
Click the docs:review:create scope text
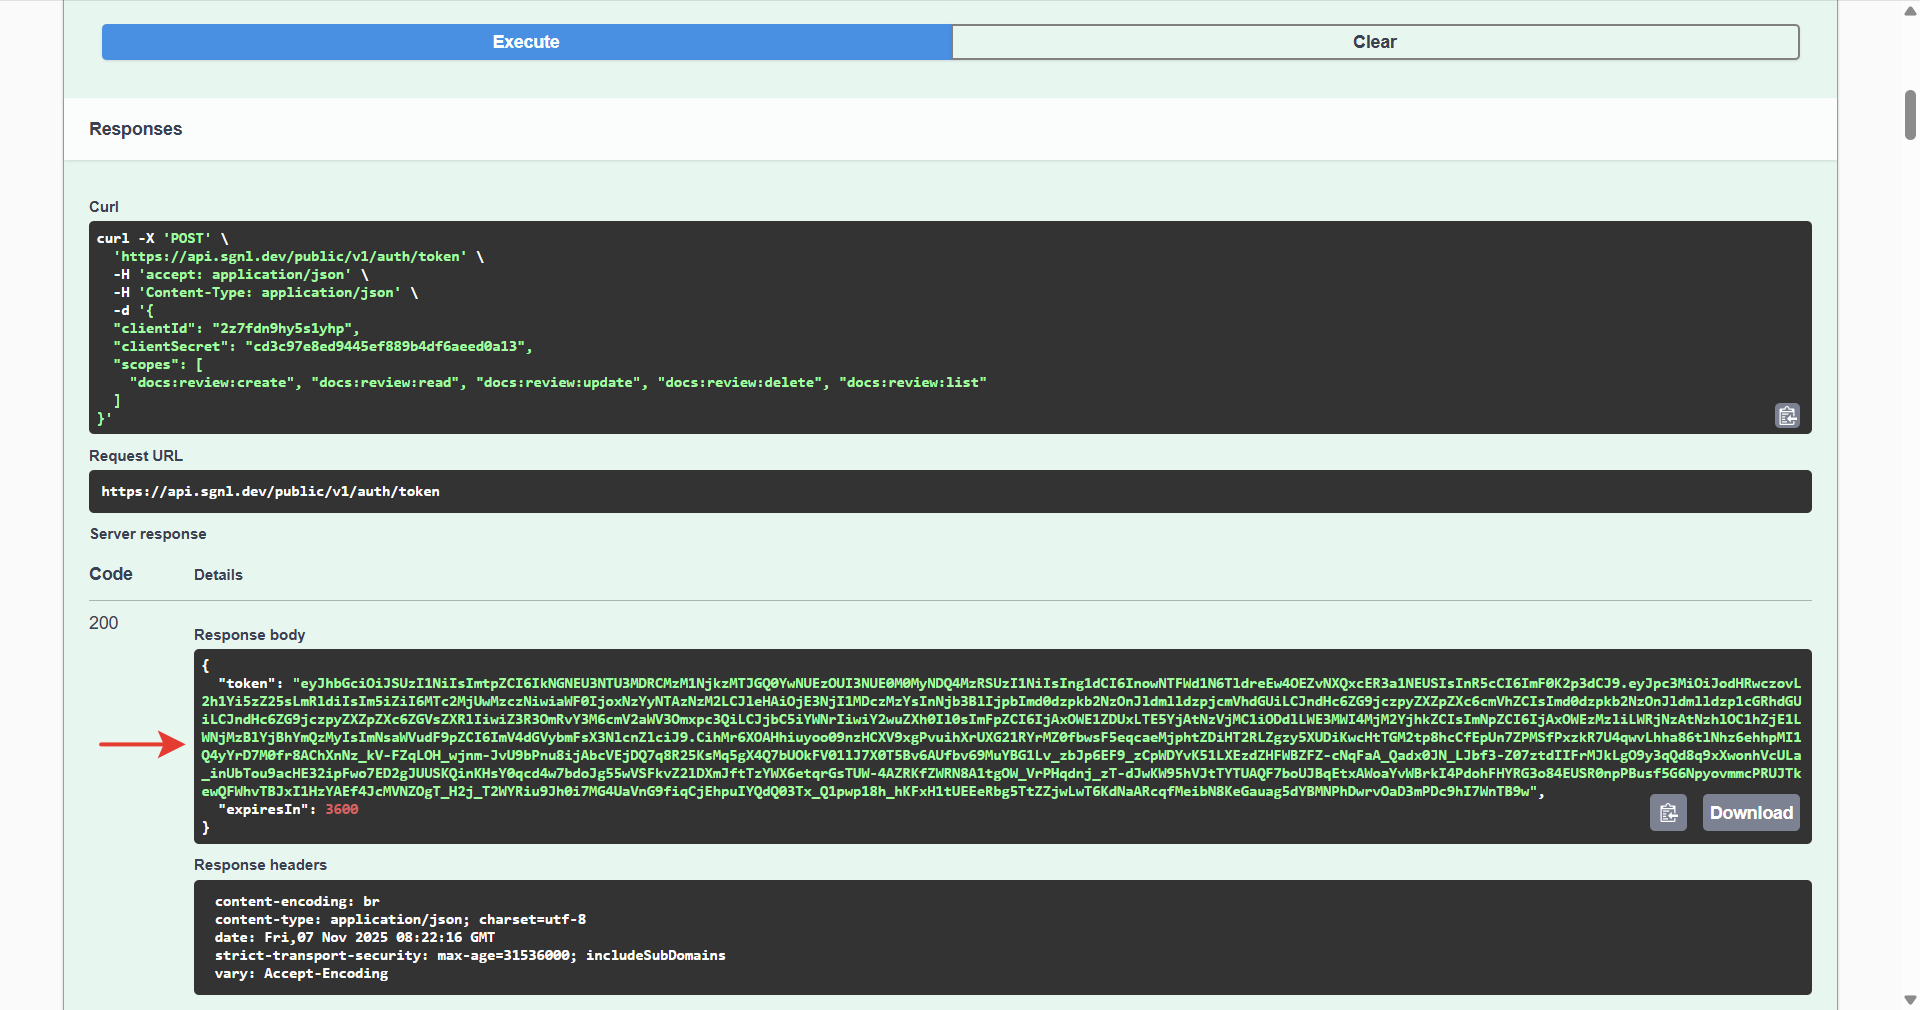point(210,382)
